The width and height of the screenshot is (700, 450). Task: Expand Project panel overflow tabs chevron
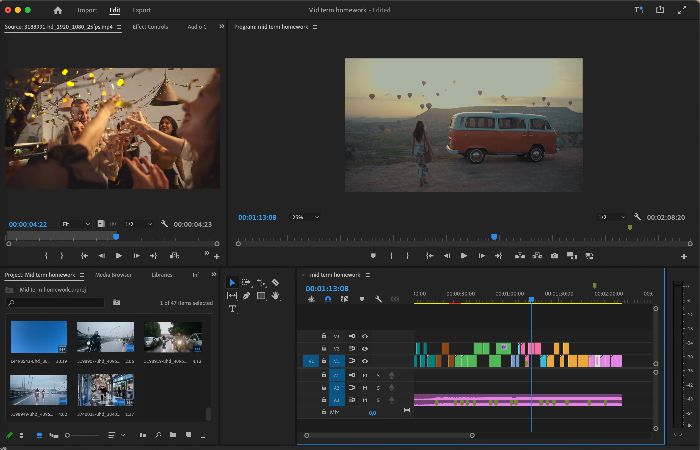pyautogui.click(x=214, y=275)
